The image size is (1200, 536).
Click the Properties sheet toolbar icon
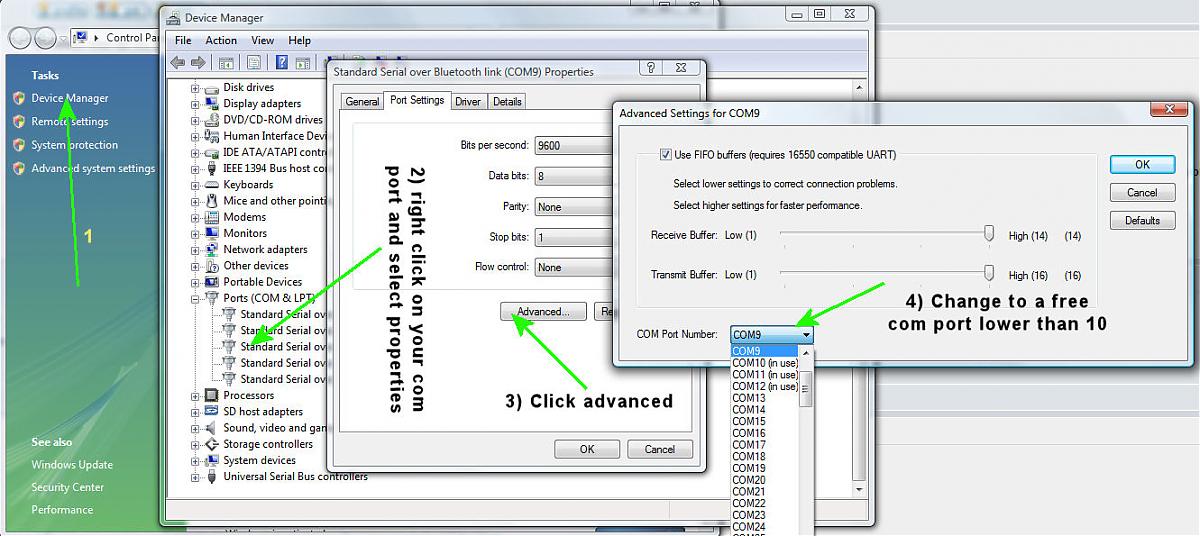coord(254,62)
